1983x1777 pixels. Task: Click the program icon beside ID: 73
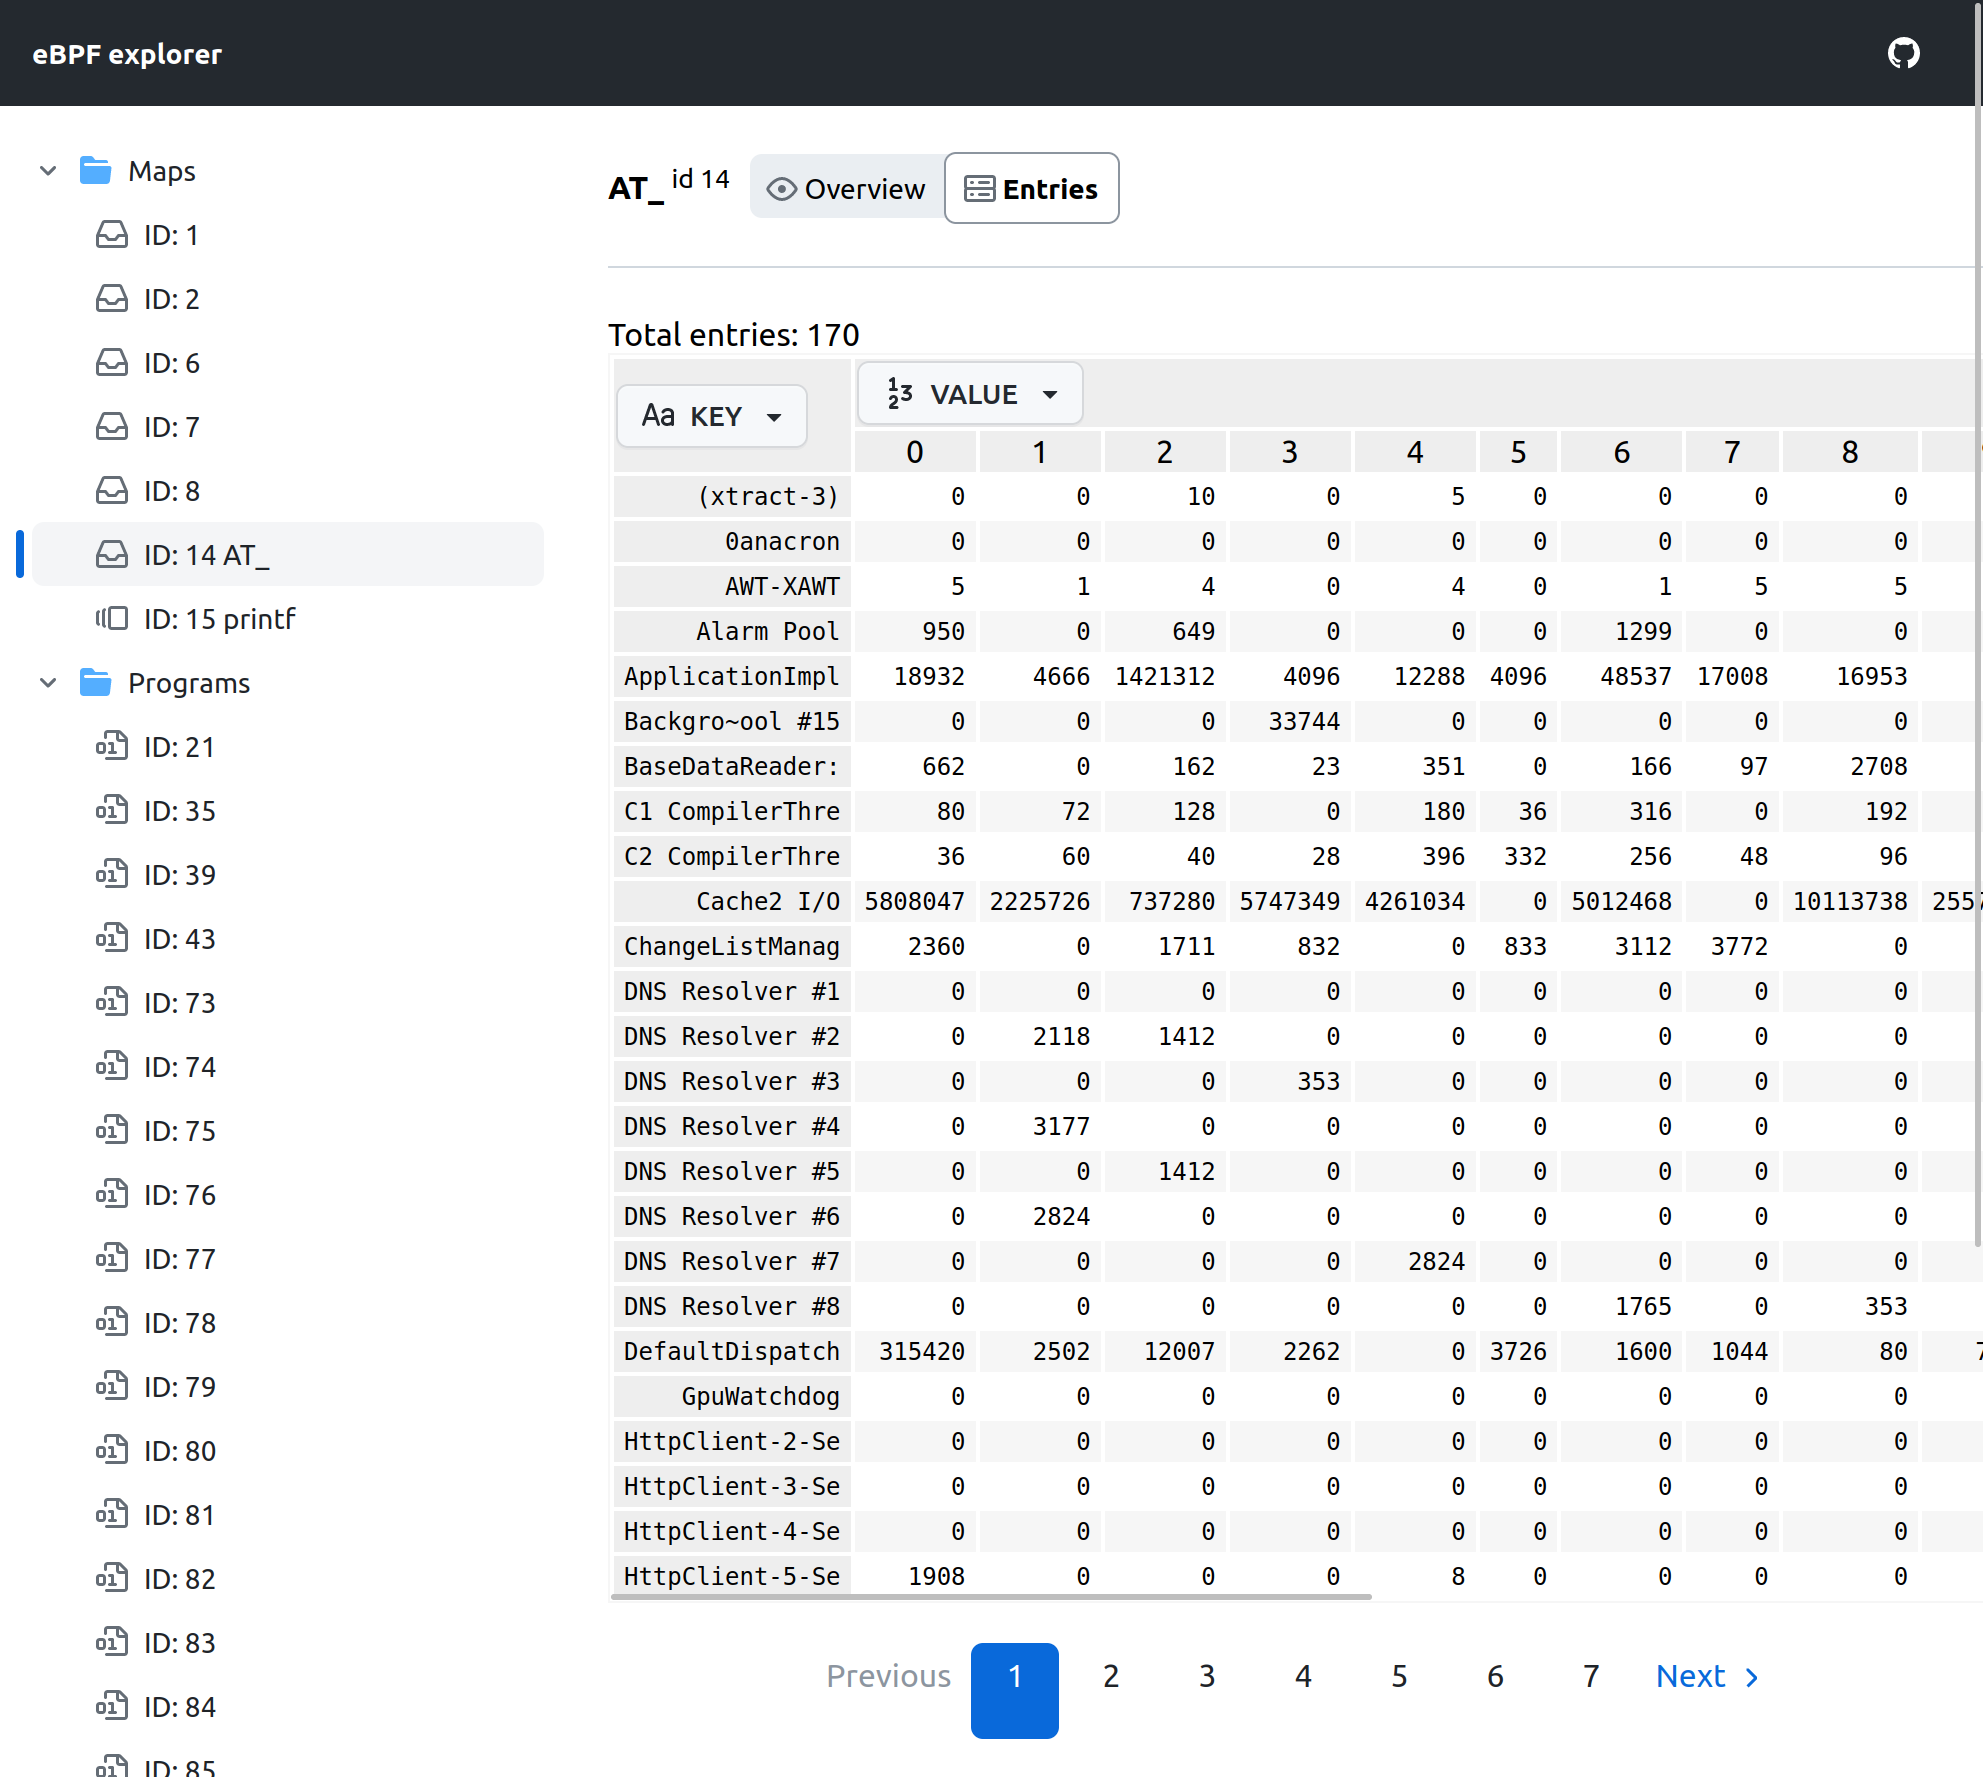click(112, 1003)
